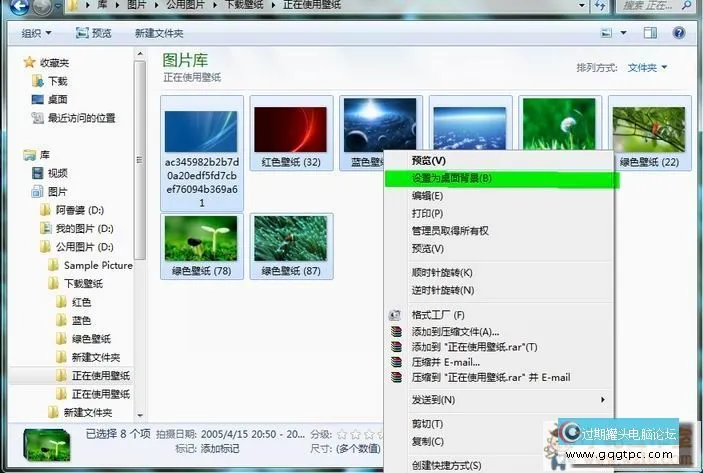Click the navigation pane scrollbar thumb
Image resolution: width=703 pixels, height=473 pixels.
coord(140,160)
